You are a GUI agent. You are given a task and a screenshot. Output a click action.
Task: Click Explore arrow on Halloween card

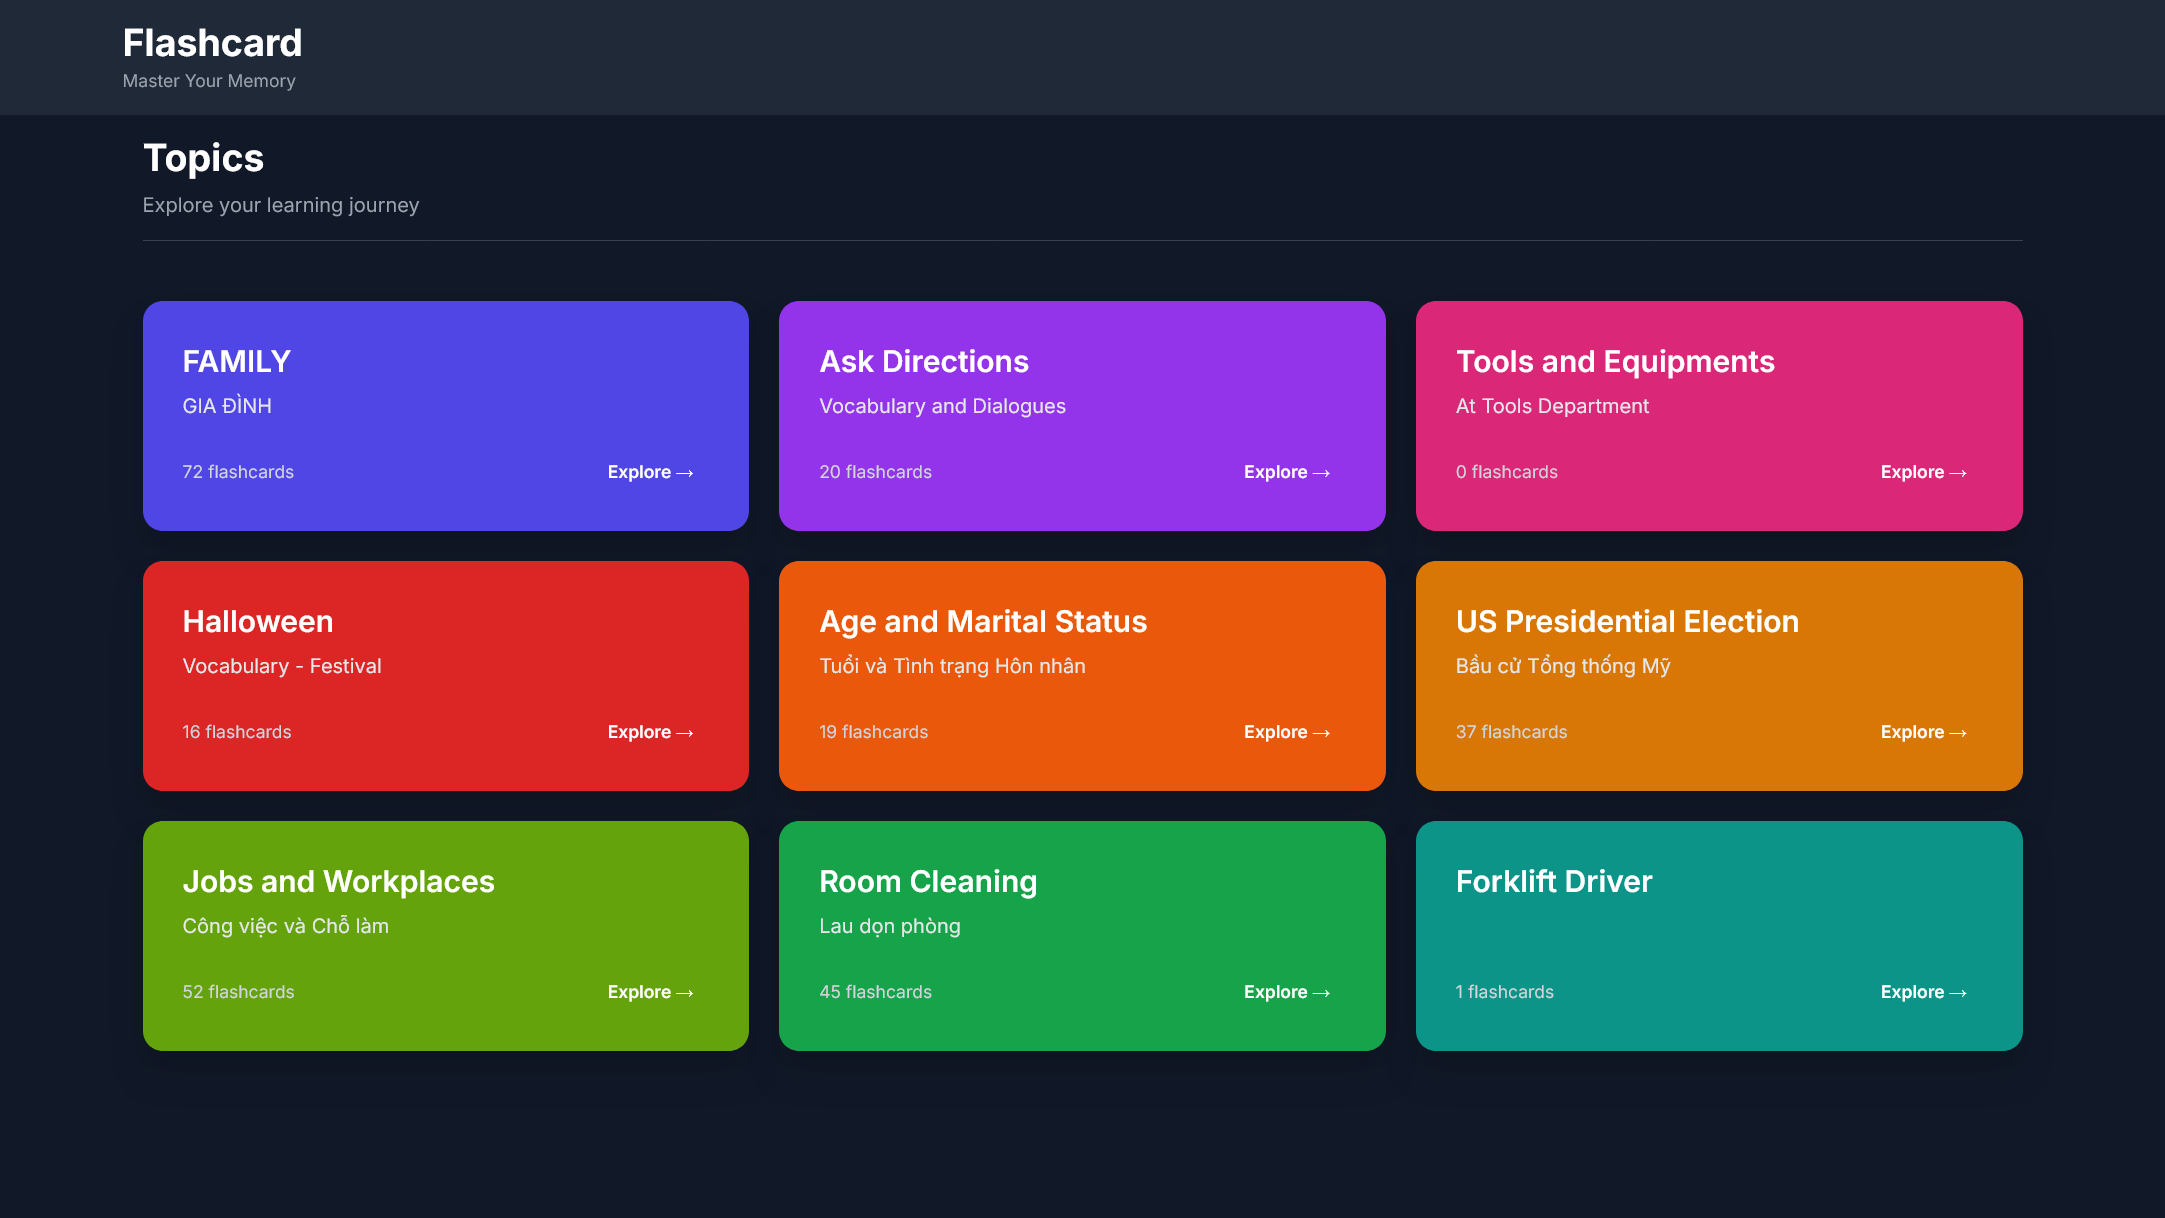[x=650, y=732]
